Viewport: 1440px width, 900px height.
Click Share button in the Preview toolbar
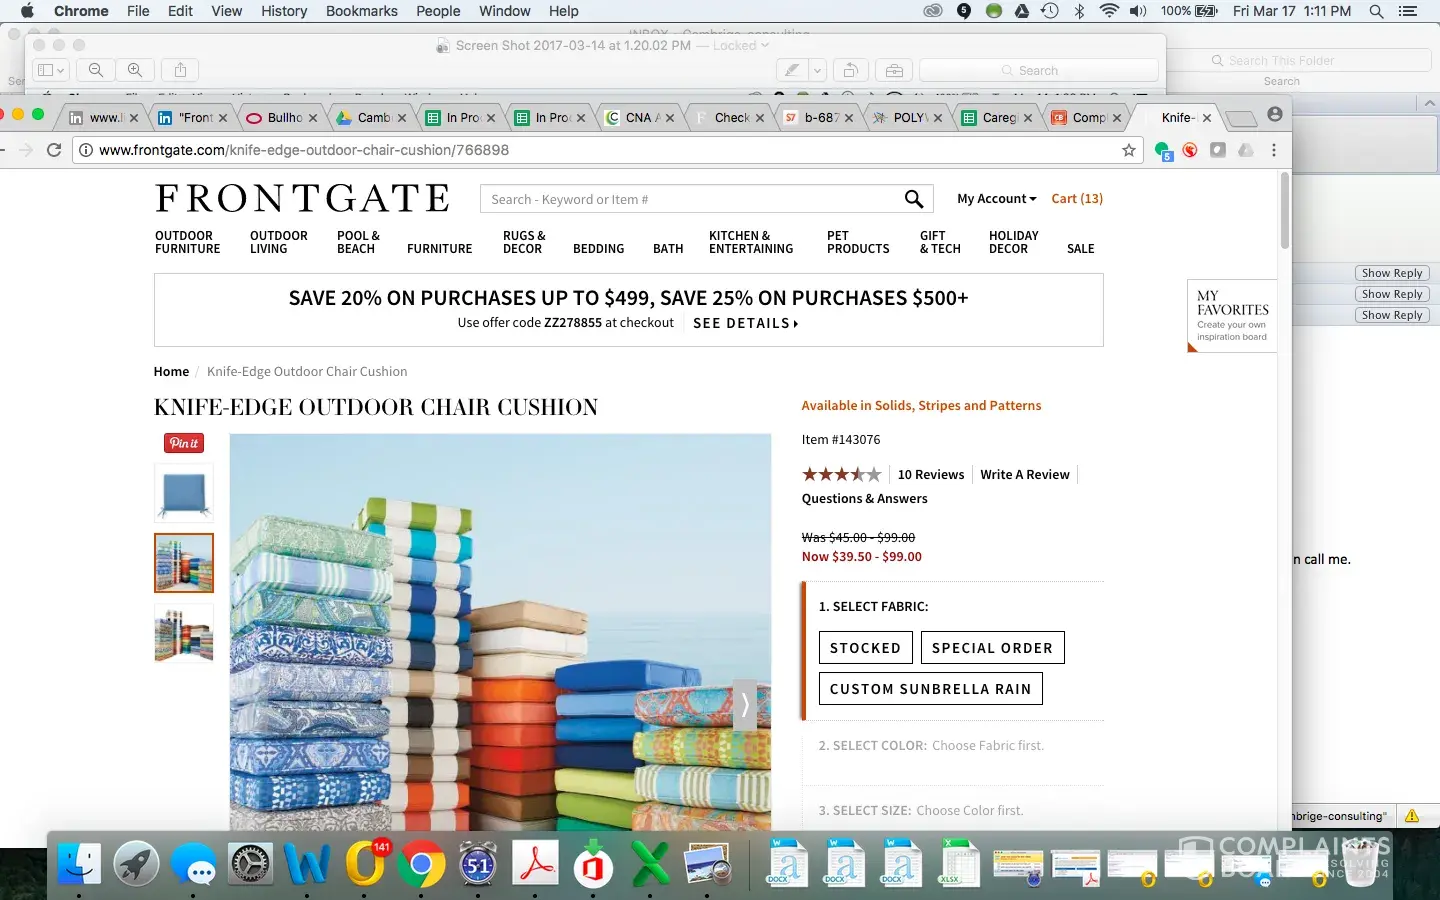pos(180,70)
